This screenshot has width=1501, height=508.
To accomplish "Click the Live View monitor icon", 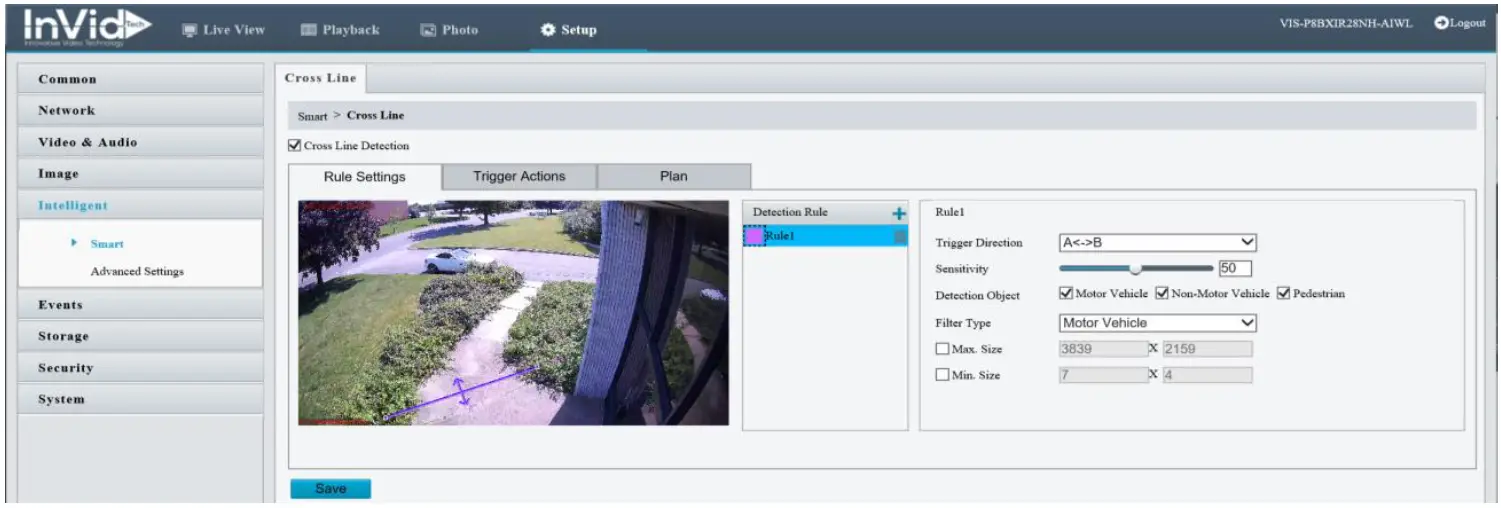I will tap(190, 30).
